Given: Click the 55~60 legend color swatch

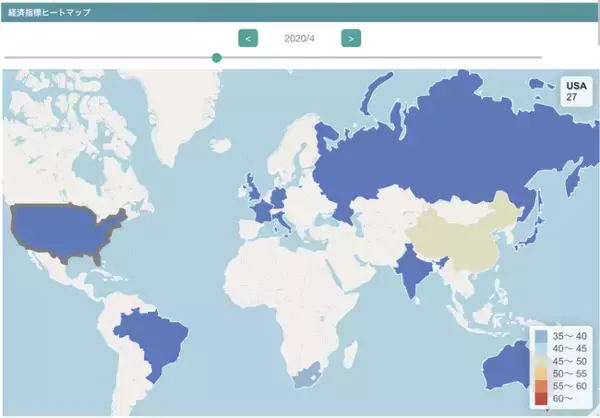Looking at the screenshot, I should pos(541,386).
